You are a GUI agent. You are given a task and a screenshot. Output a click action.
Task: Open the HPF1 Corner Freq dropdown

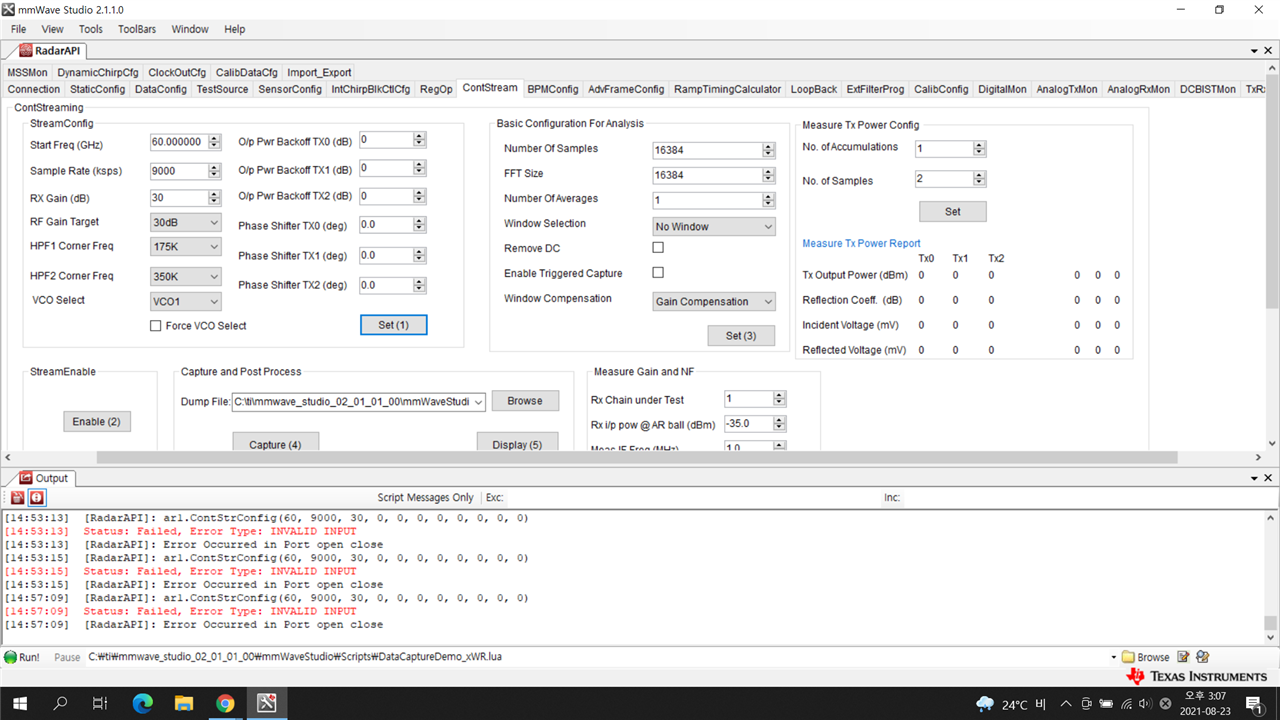186,246
